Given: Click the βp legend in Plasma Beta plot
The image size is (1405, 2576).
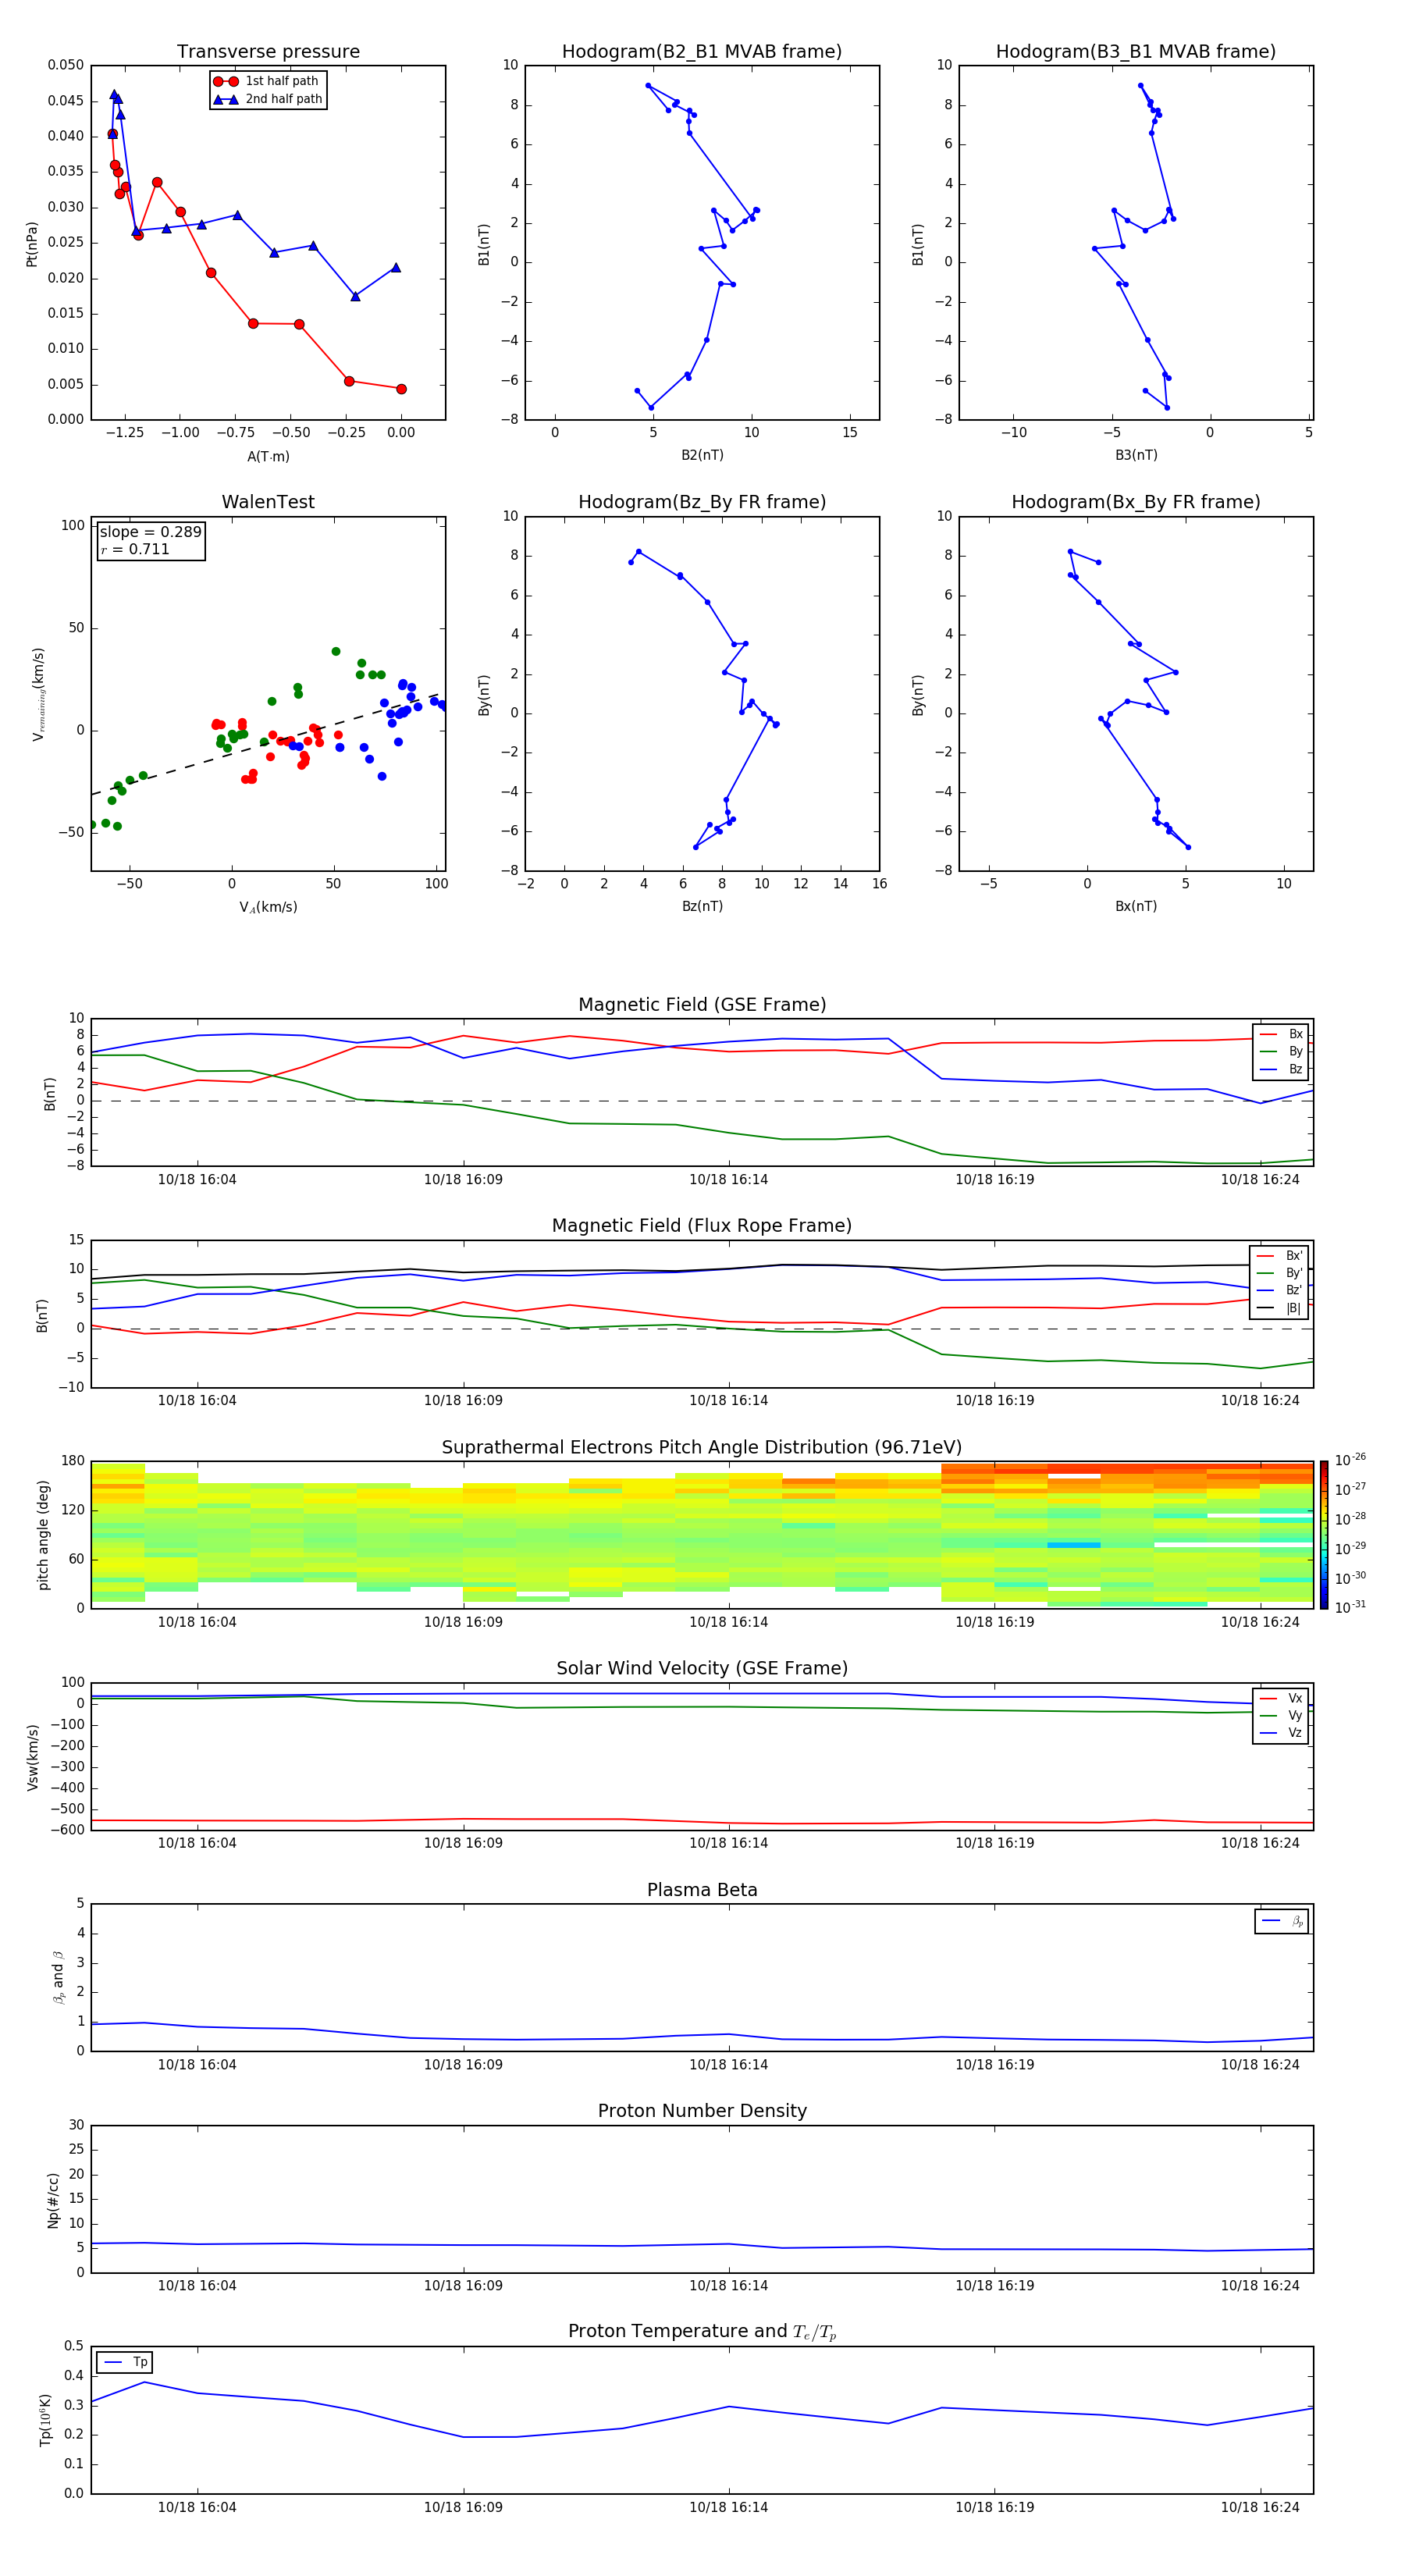Looking at the screenshot, I should (1282, 1921).
